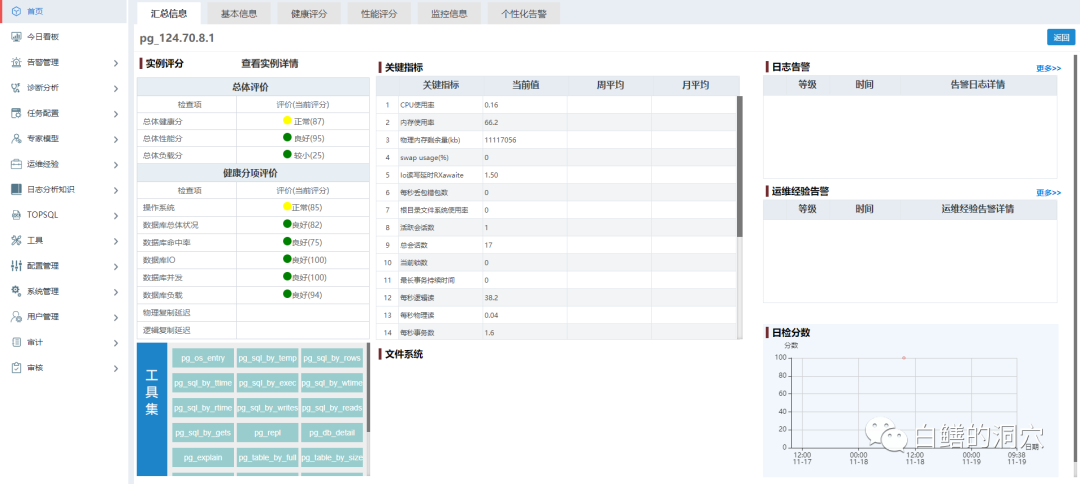Viewport: 1080px width, 484px height.
Task: Expand the TOPSQL chevron
Action: pos(116,215)
